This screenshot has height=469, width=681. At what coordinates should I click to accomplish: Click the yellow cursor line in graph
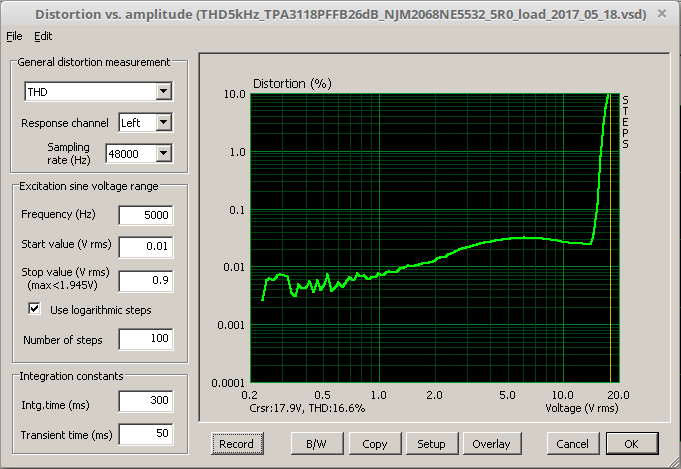(x=610, y=250)
